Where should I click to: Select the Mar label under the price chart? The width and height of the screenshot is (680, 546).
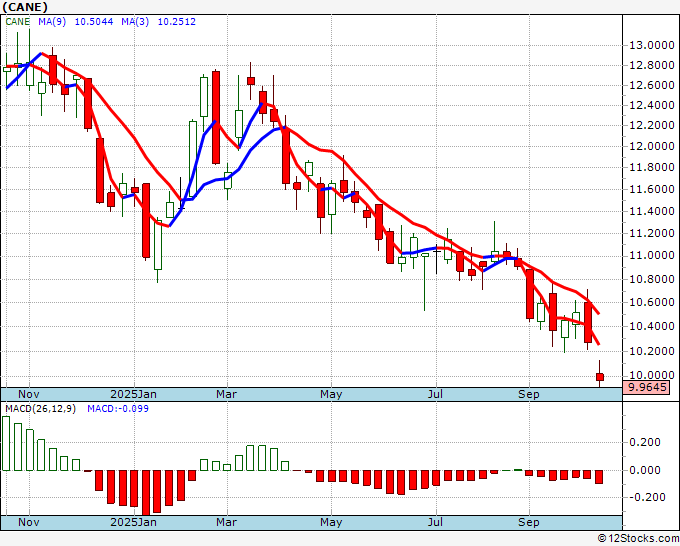pyautogui.click(x=227, y=395)
